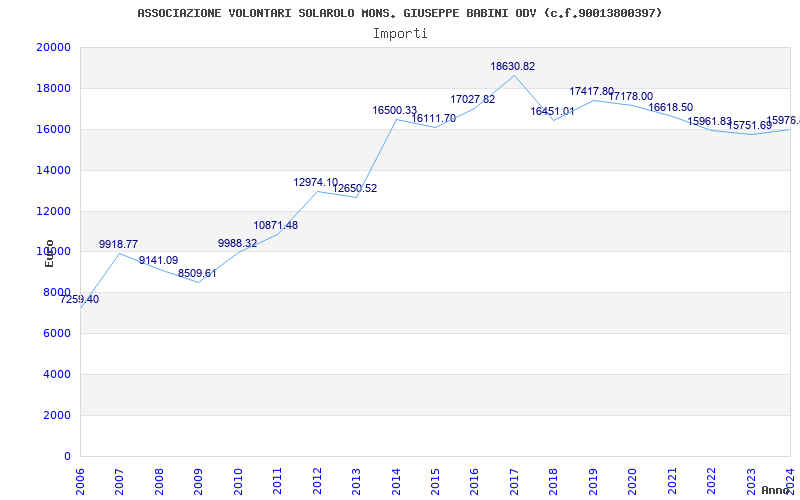Click the x-axis year 2020

tap(633, 481)
